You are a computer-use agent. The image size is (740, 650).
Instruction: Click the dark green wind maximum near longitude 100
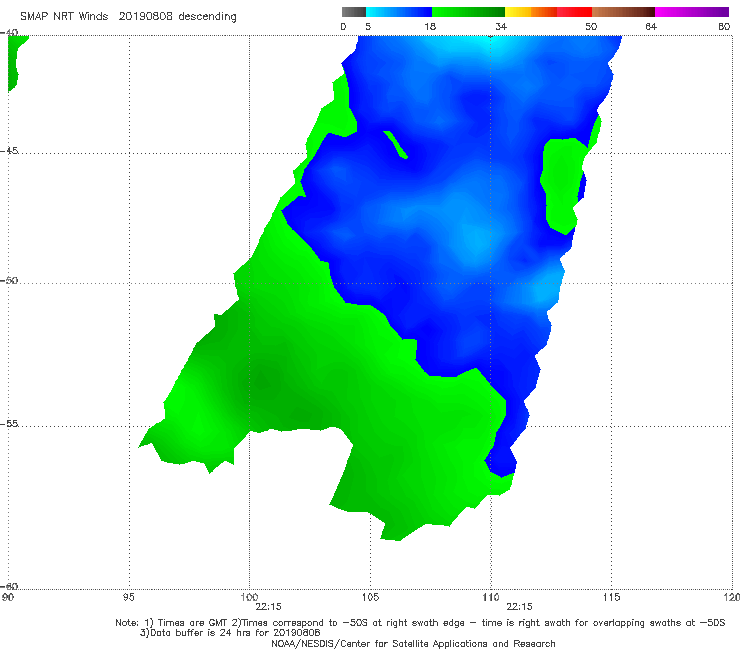tap(262, 380)
